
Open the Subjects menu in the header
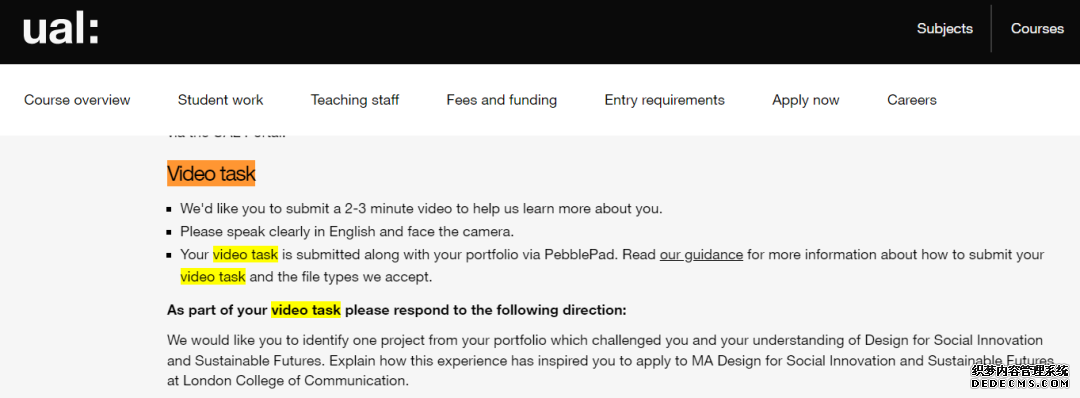pyautogui.click(x=944, y=29)
